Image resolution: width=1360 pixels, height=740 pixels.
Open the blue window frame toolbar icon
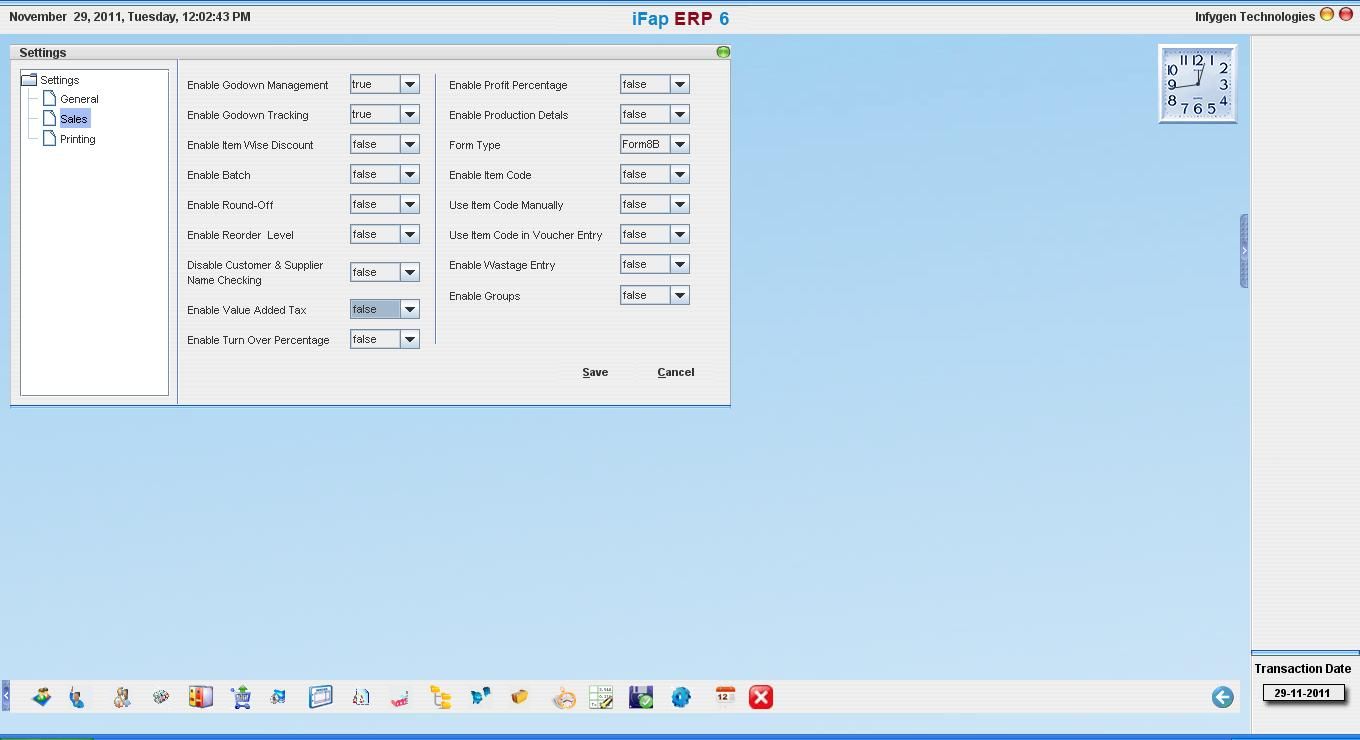320,697
